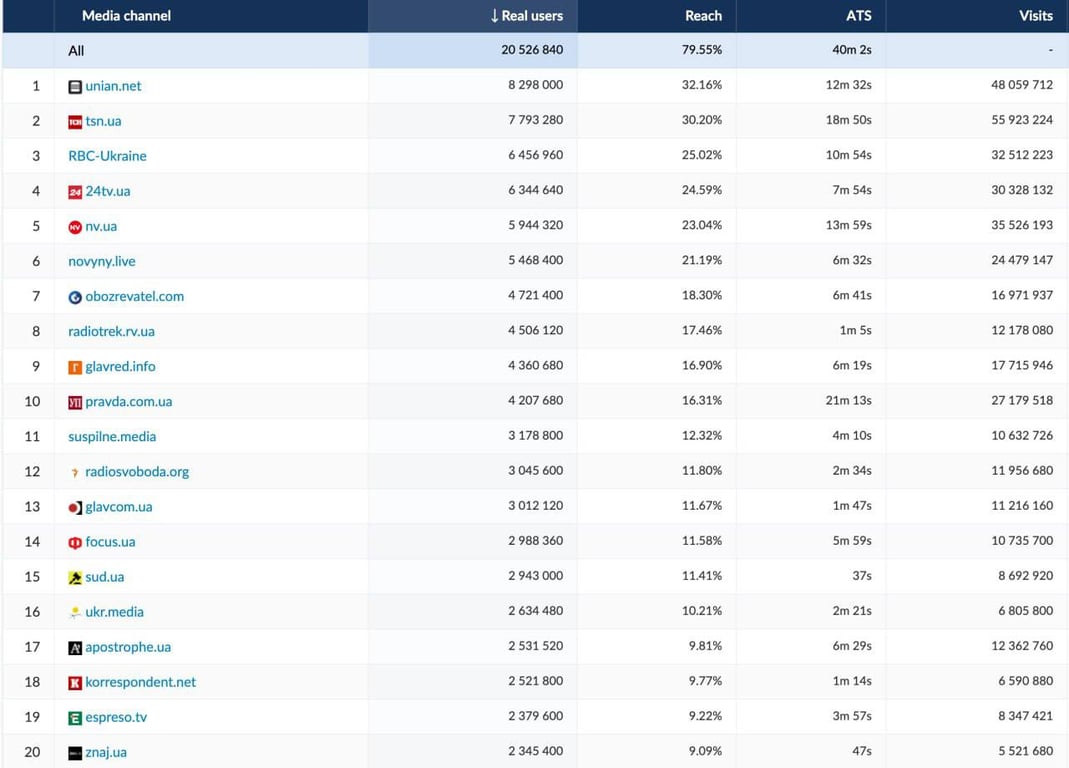This screenshot has width=1069, height=768.
Task: Sort by the Reach column header
Action: pos(703,16)
